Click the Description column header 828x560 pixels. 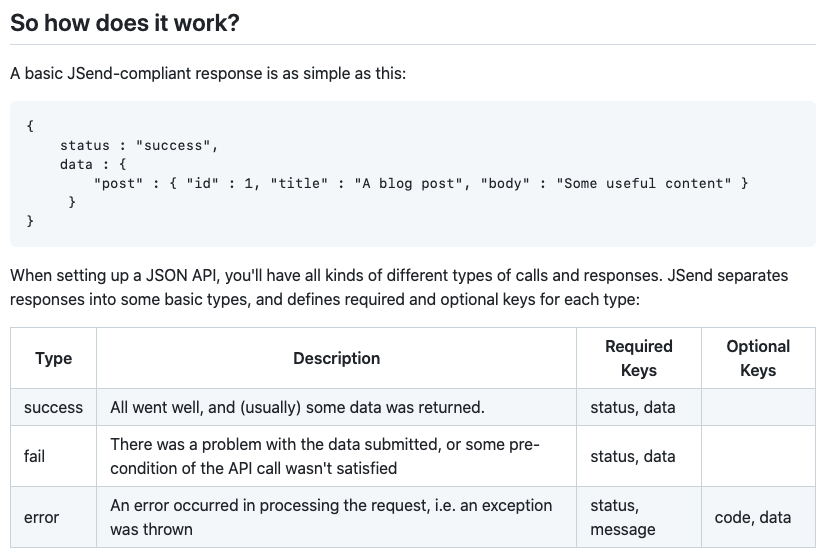336,358
